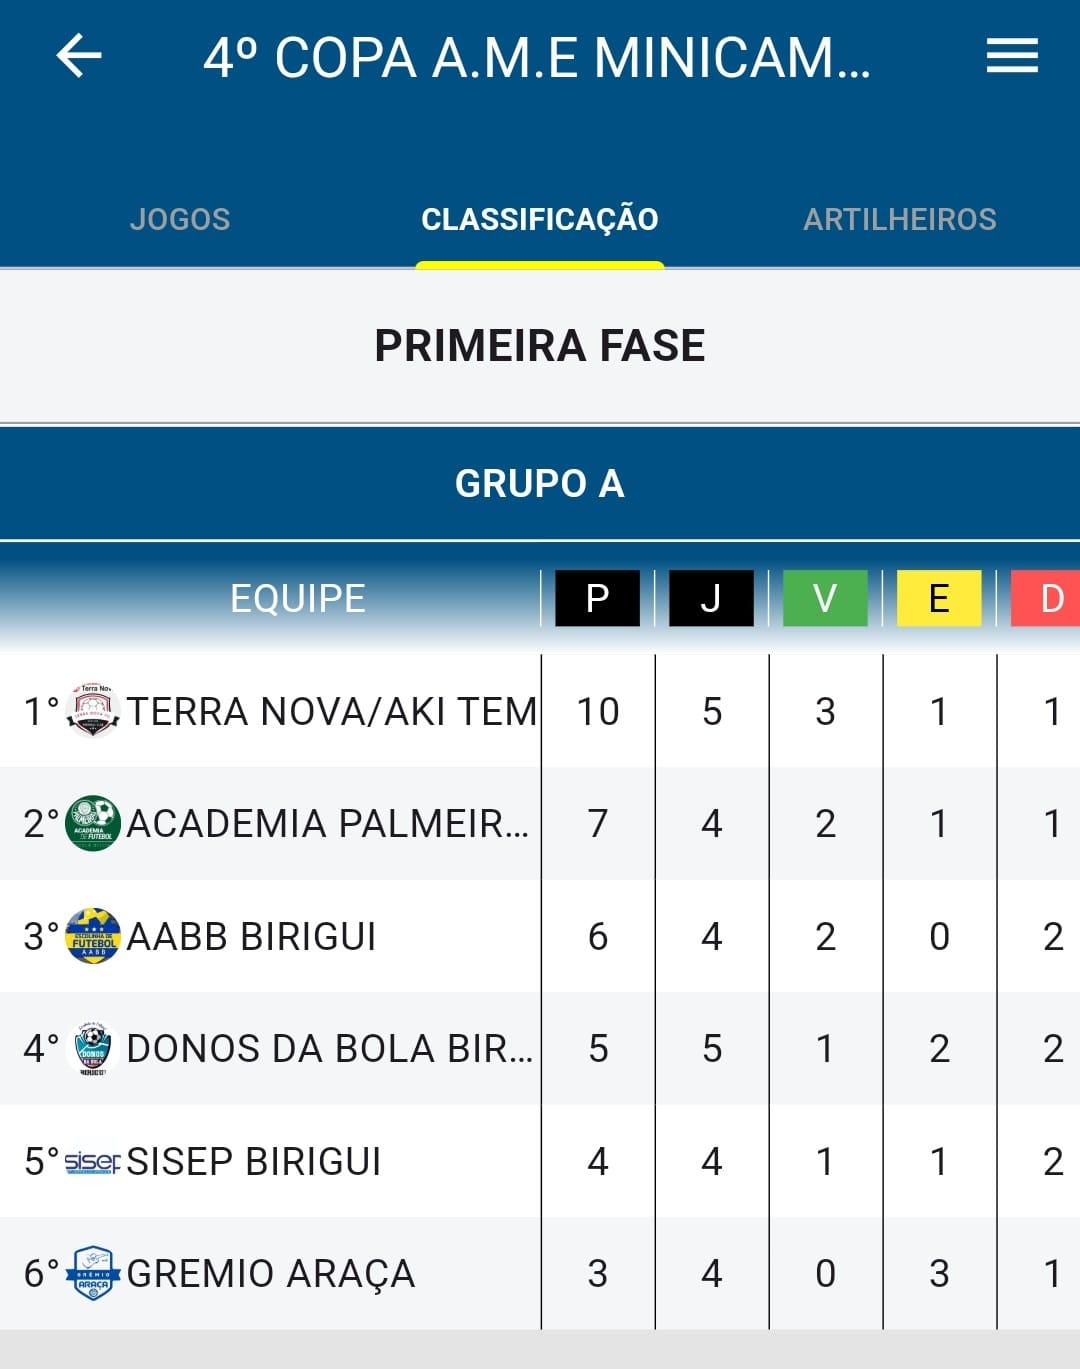1080x1369 pixels.
Task: Tap the Donos da Bola team logo
Action: [93, 1048]
